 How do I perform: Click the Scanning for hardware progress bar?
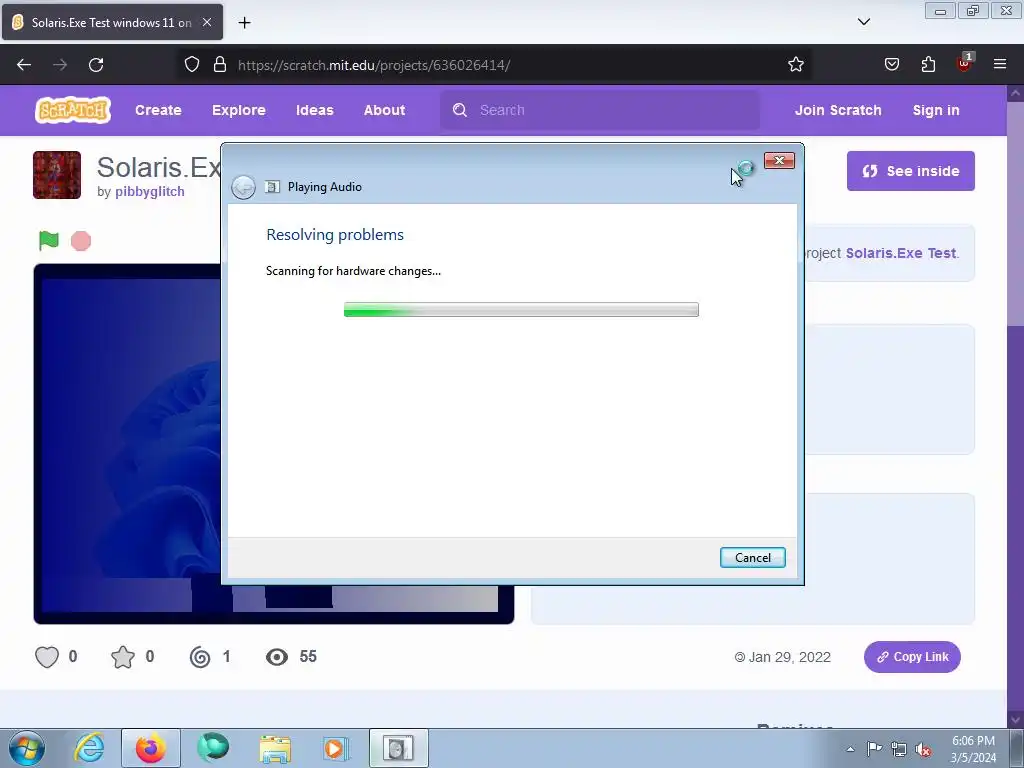coord(521,310)
